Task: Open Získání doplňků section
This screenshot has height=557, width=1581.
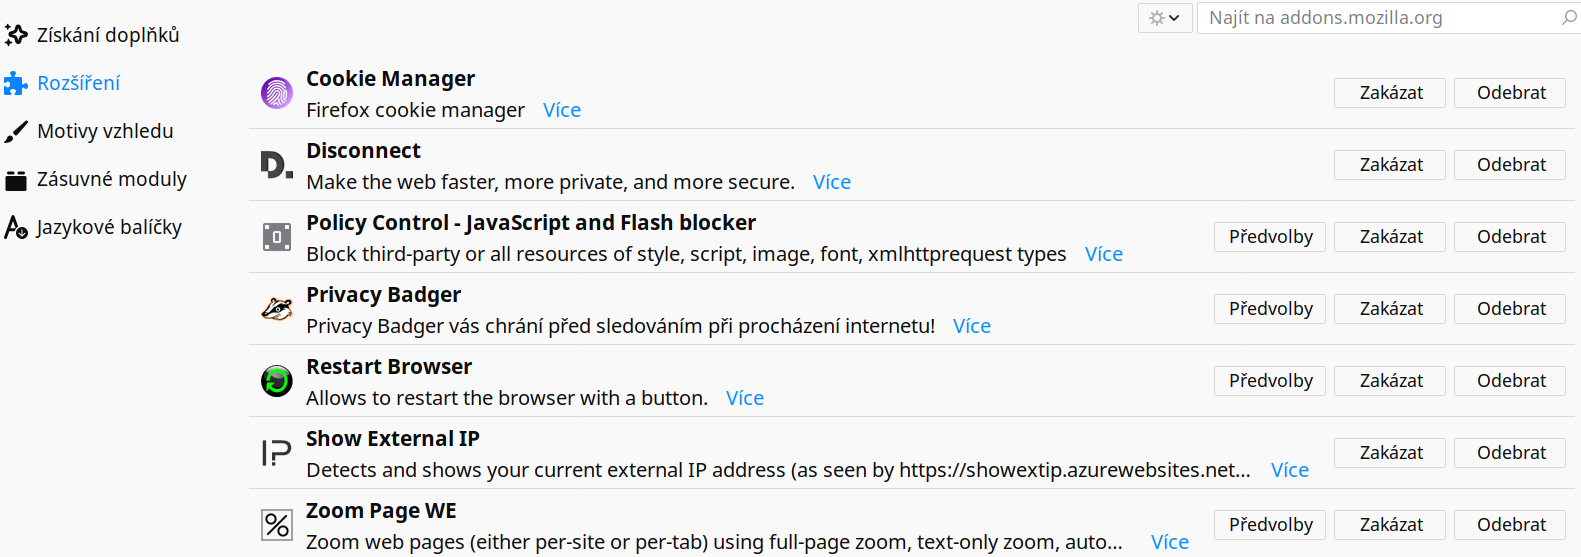Action: [x=92, y=35]
